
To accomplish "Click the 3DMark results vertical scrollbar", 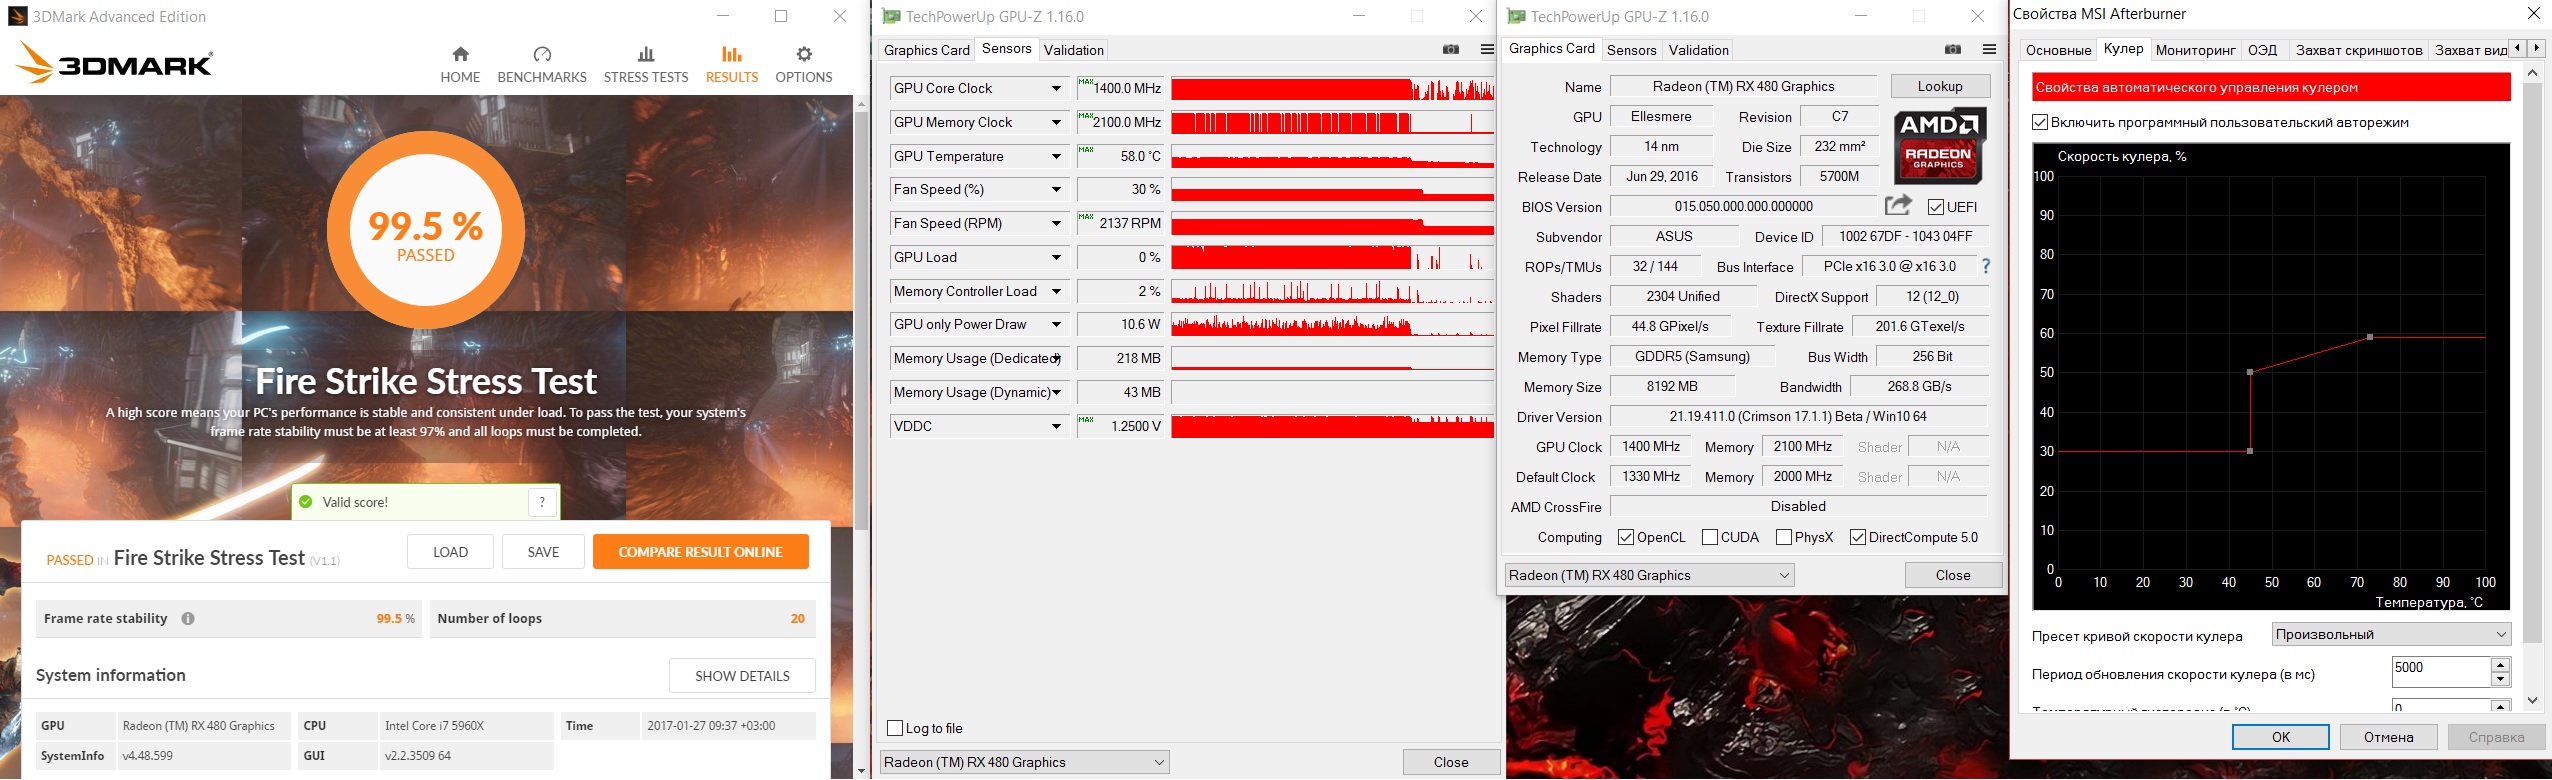I will 862,320.
